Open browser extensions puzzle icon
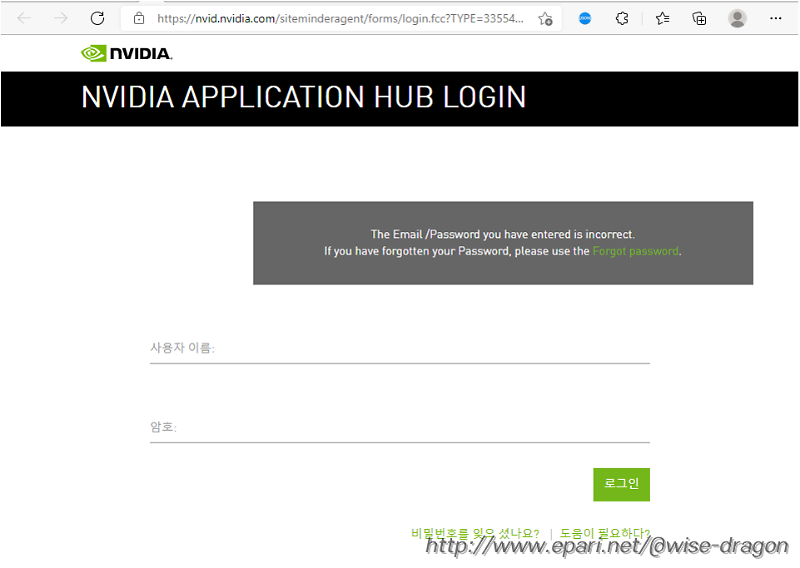The width and height of the screenshot is (800, 568). [622, 19]
